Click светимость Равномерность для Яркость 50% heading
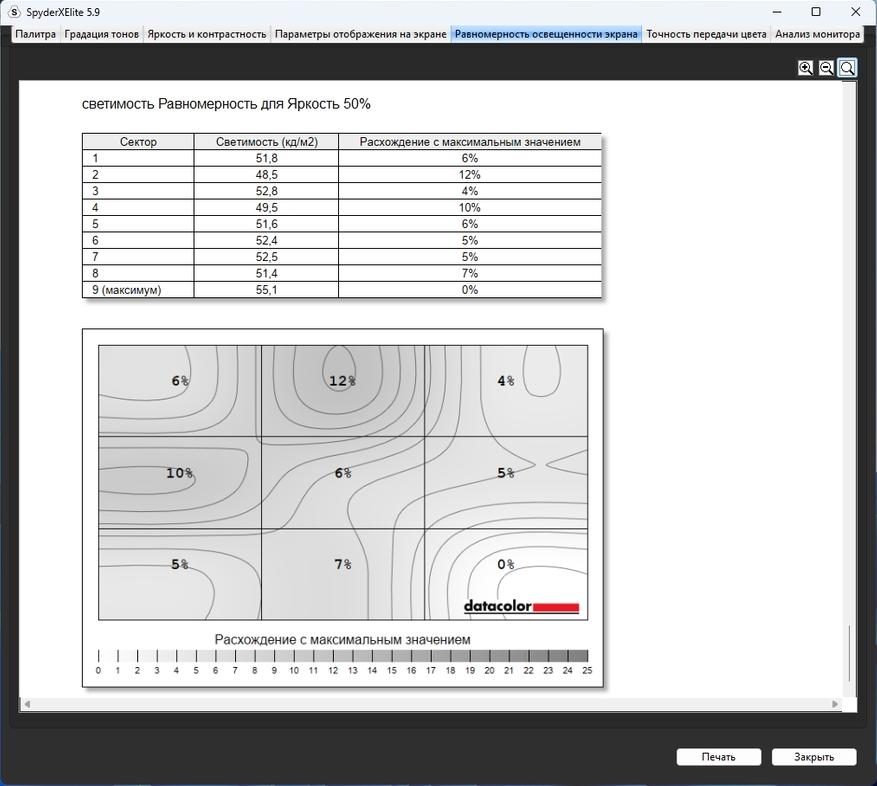The width and height of the screenshot is (877, 786). (226, 104)
